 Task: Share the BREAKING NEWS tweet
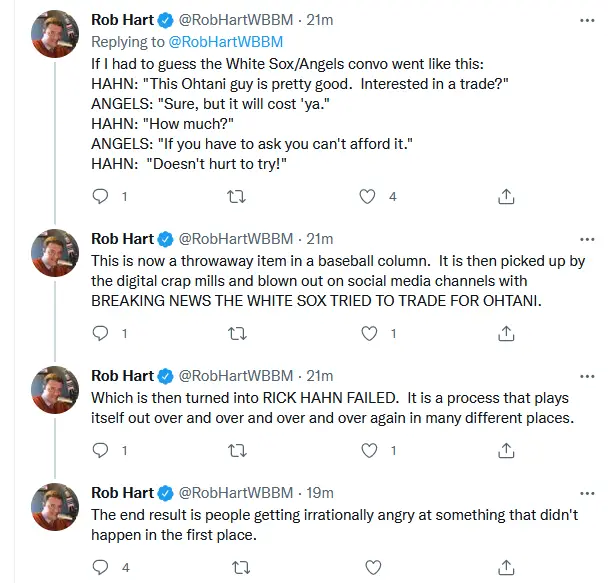click(x=506, y=333)
